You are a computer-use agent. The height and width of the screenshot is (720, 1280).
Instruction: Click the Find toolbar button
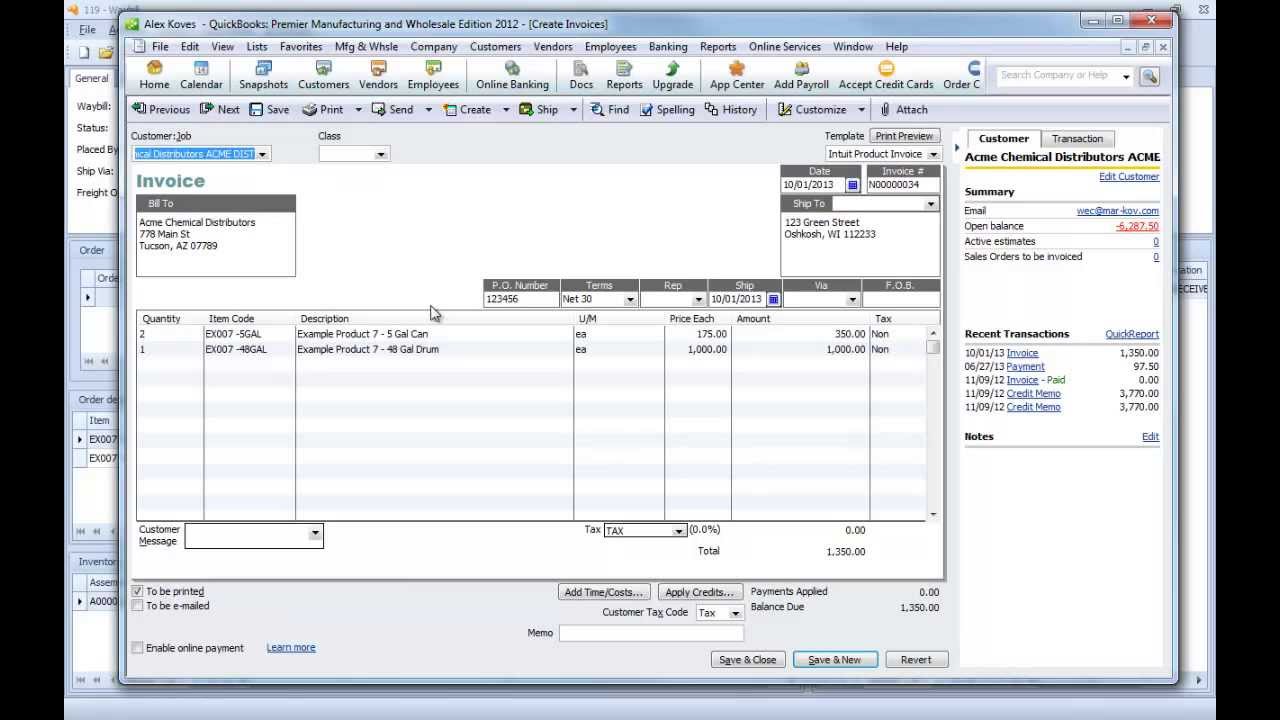pos(609,110)
